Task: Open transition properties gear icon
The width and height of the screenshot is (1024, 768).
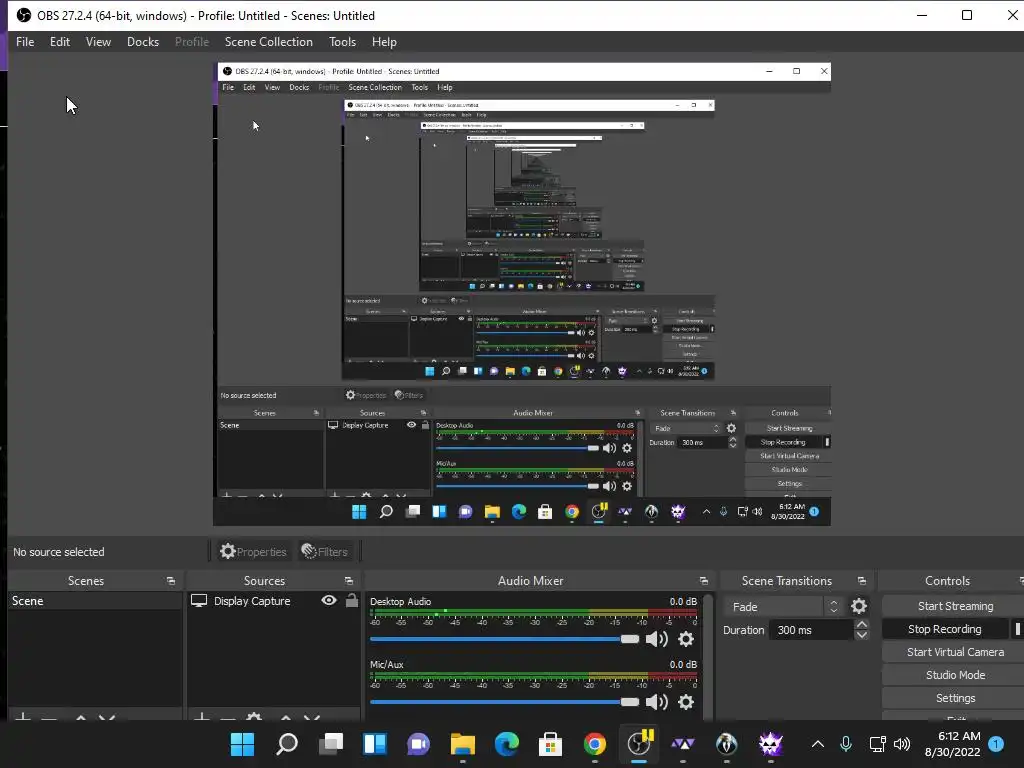Action: click(x=859, y=607)
